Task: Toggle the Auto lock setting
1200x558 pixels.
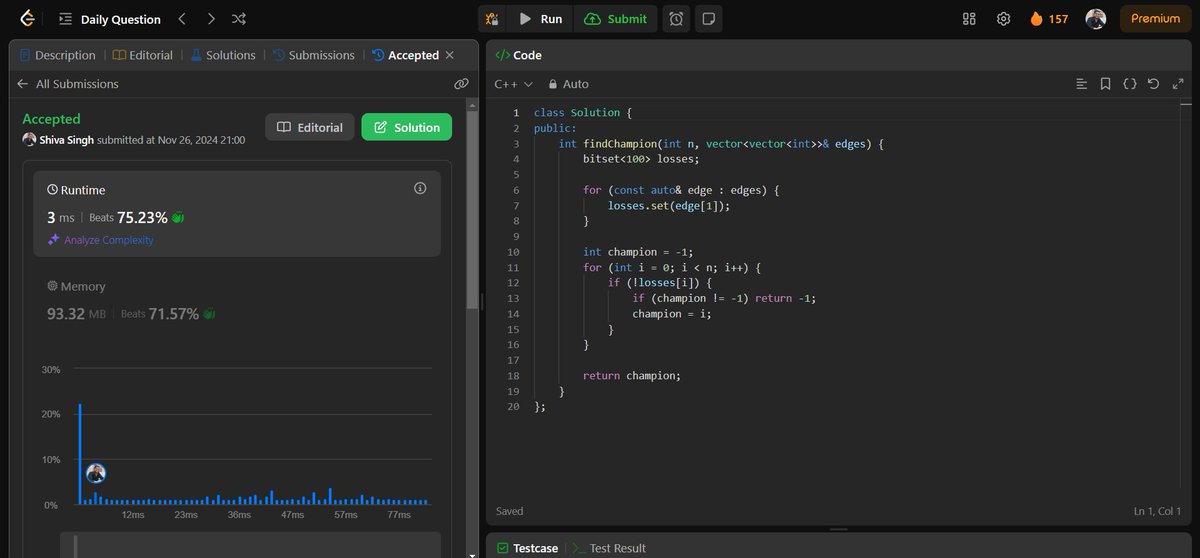Action: tap(567, 84)
